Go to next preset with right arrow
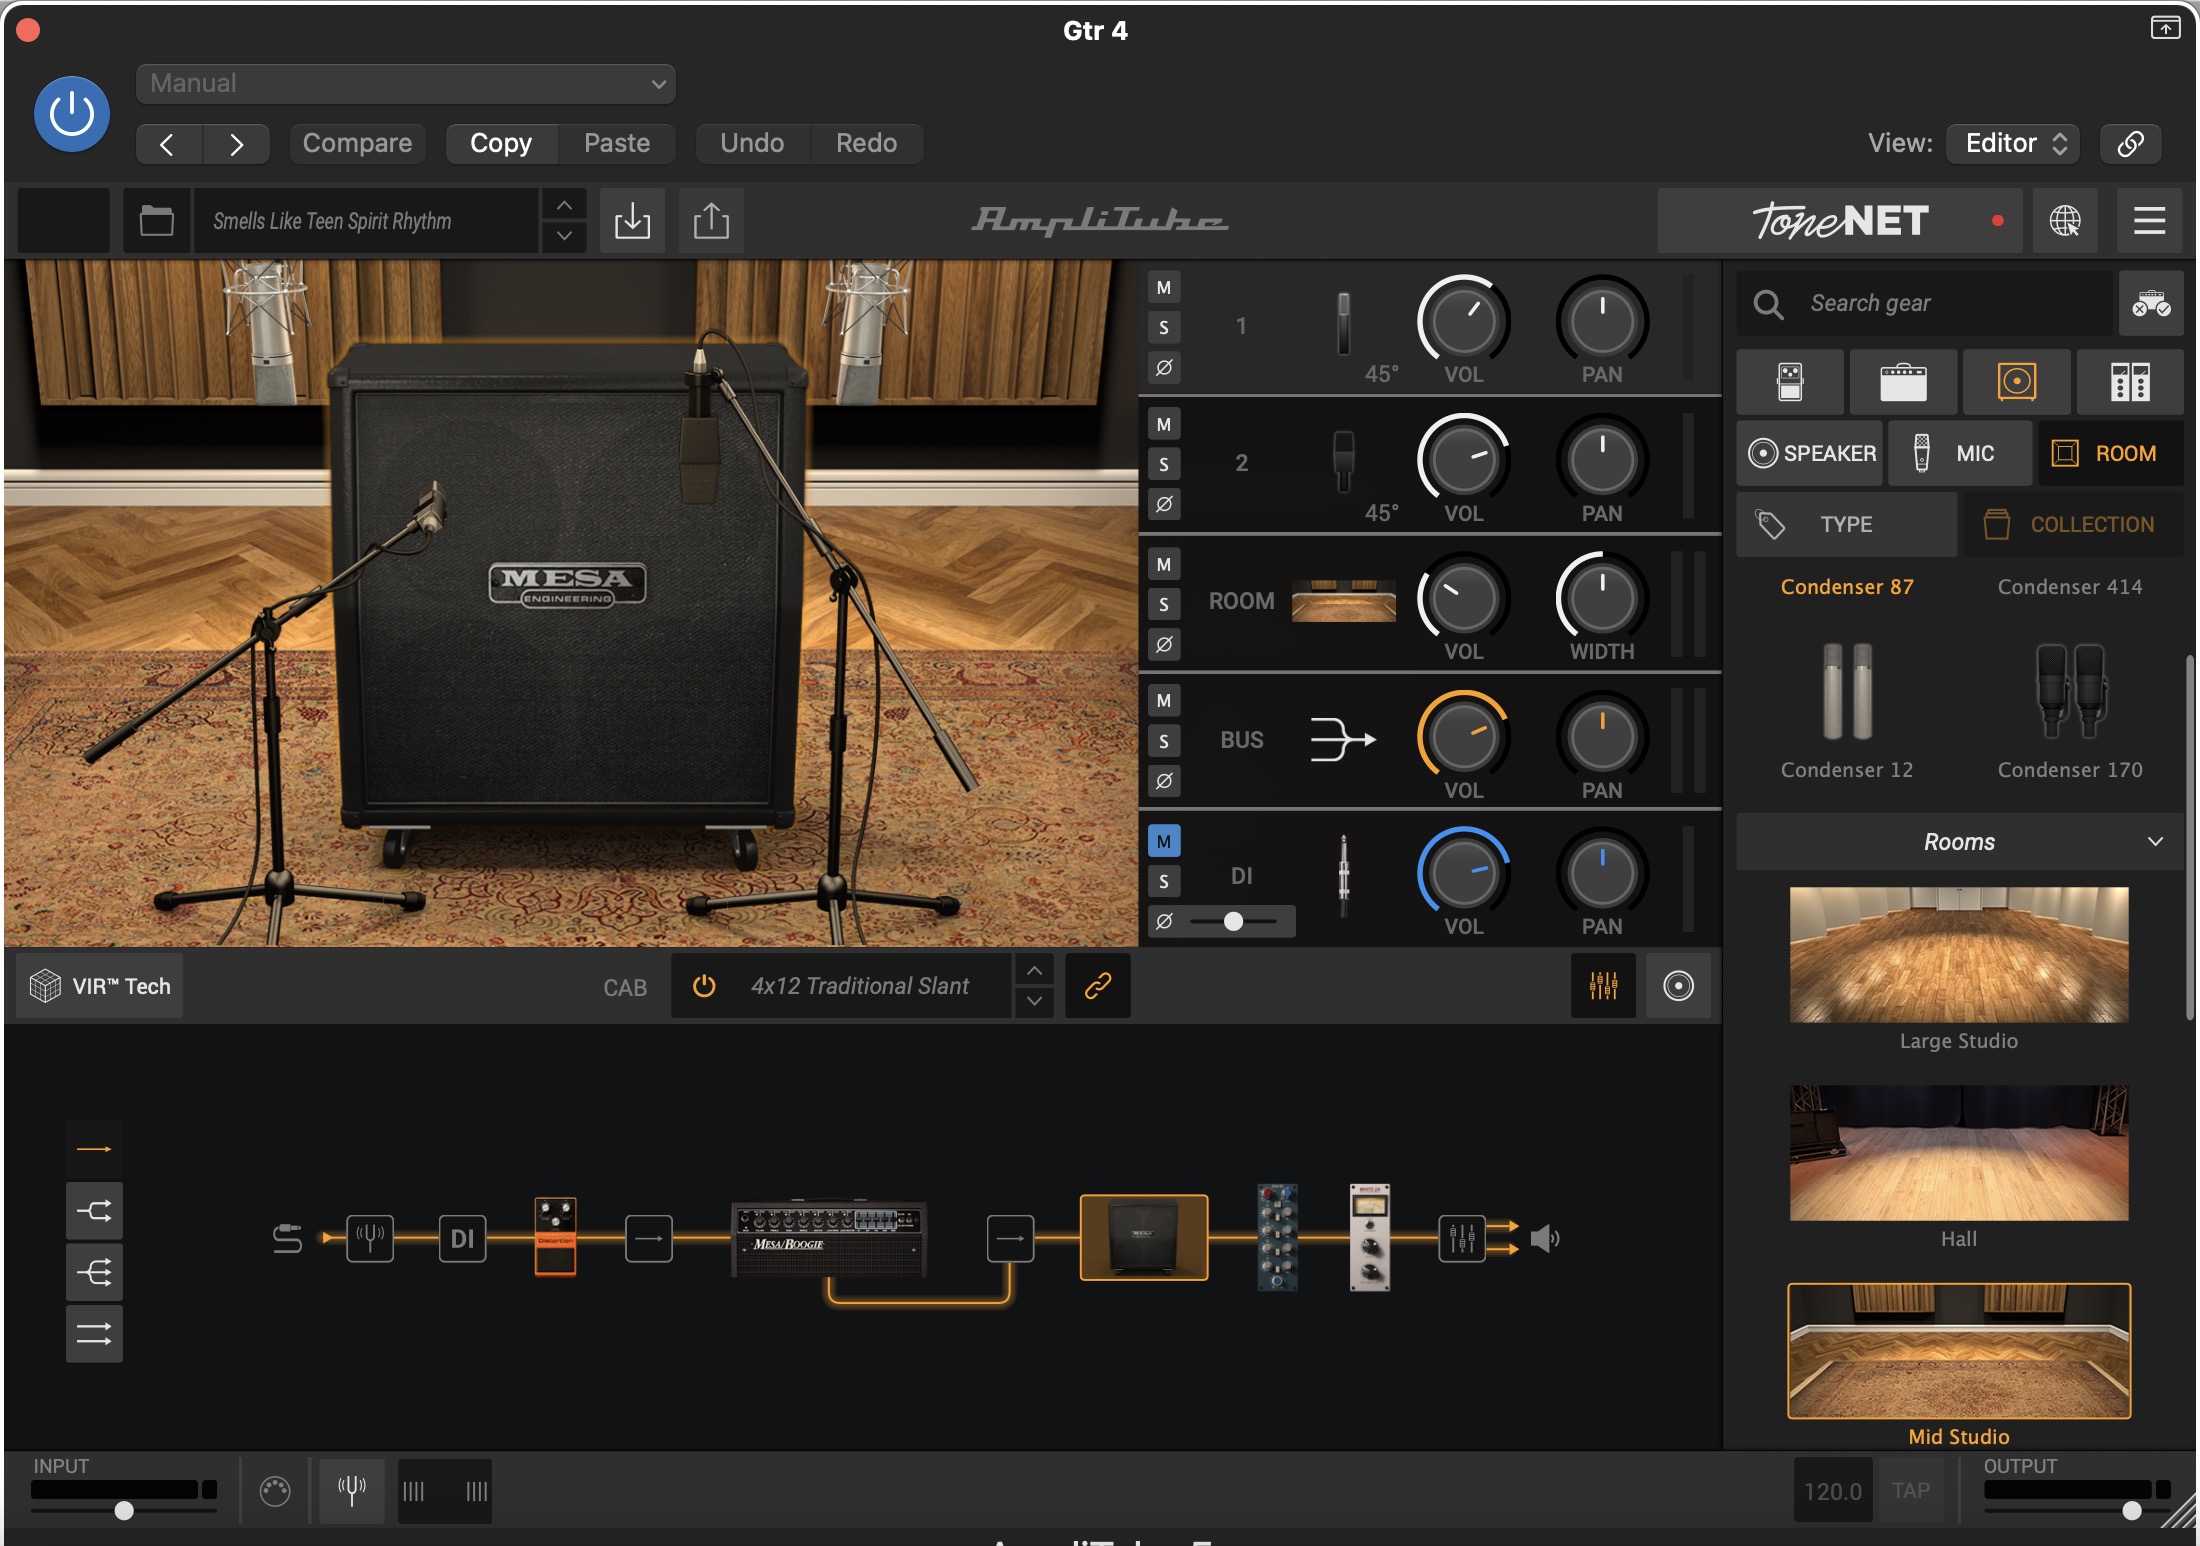 coord(236,144)
